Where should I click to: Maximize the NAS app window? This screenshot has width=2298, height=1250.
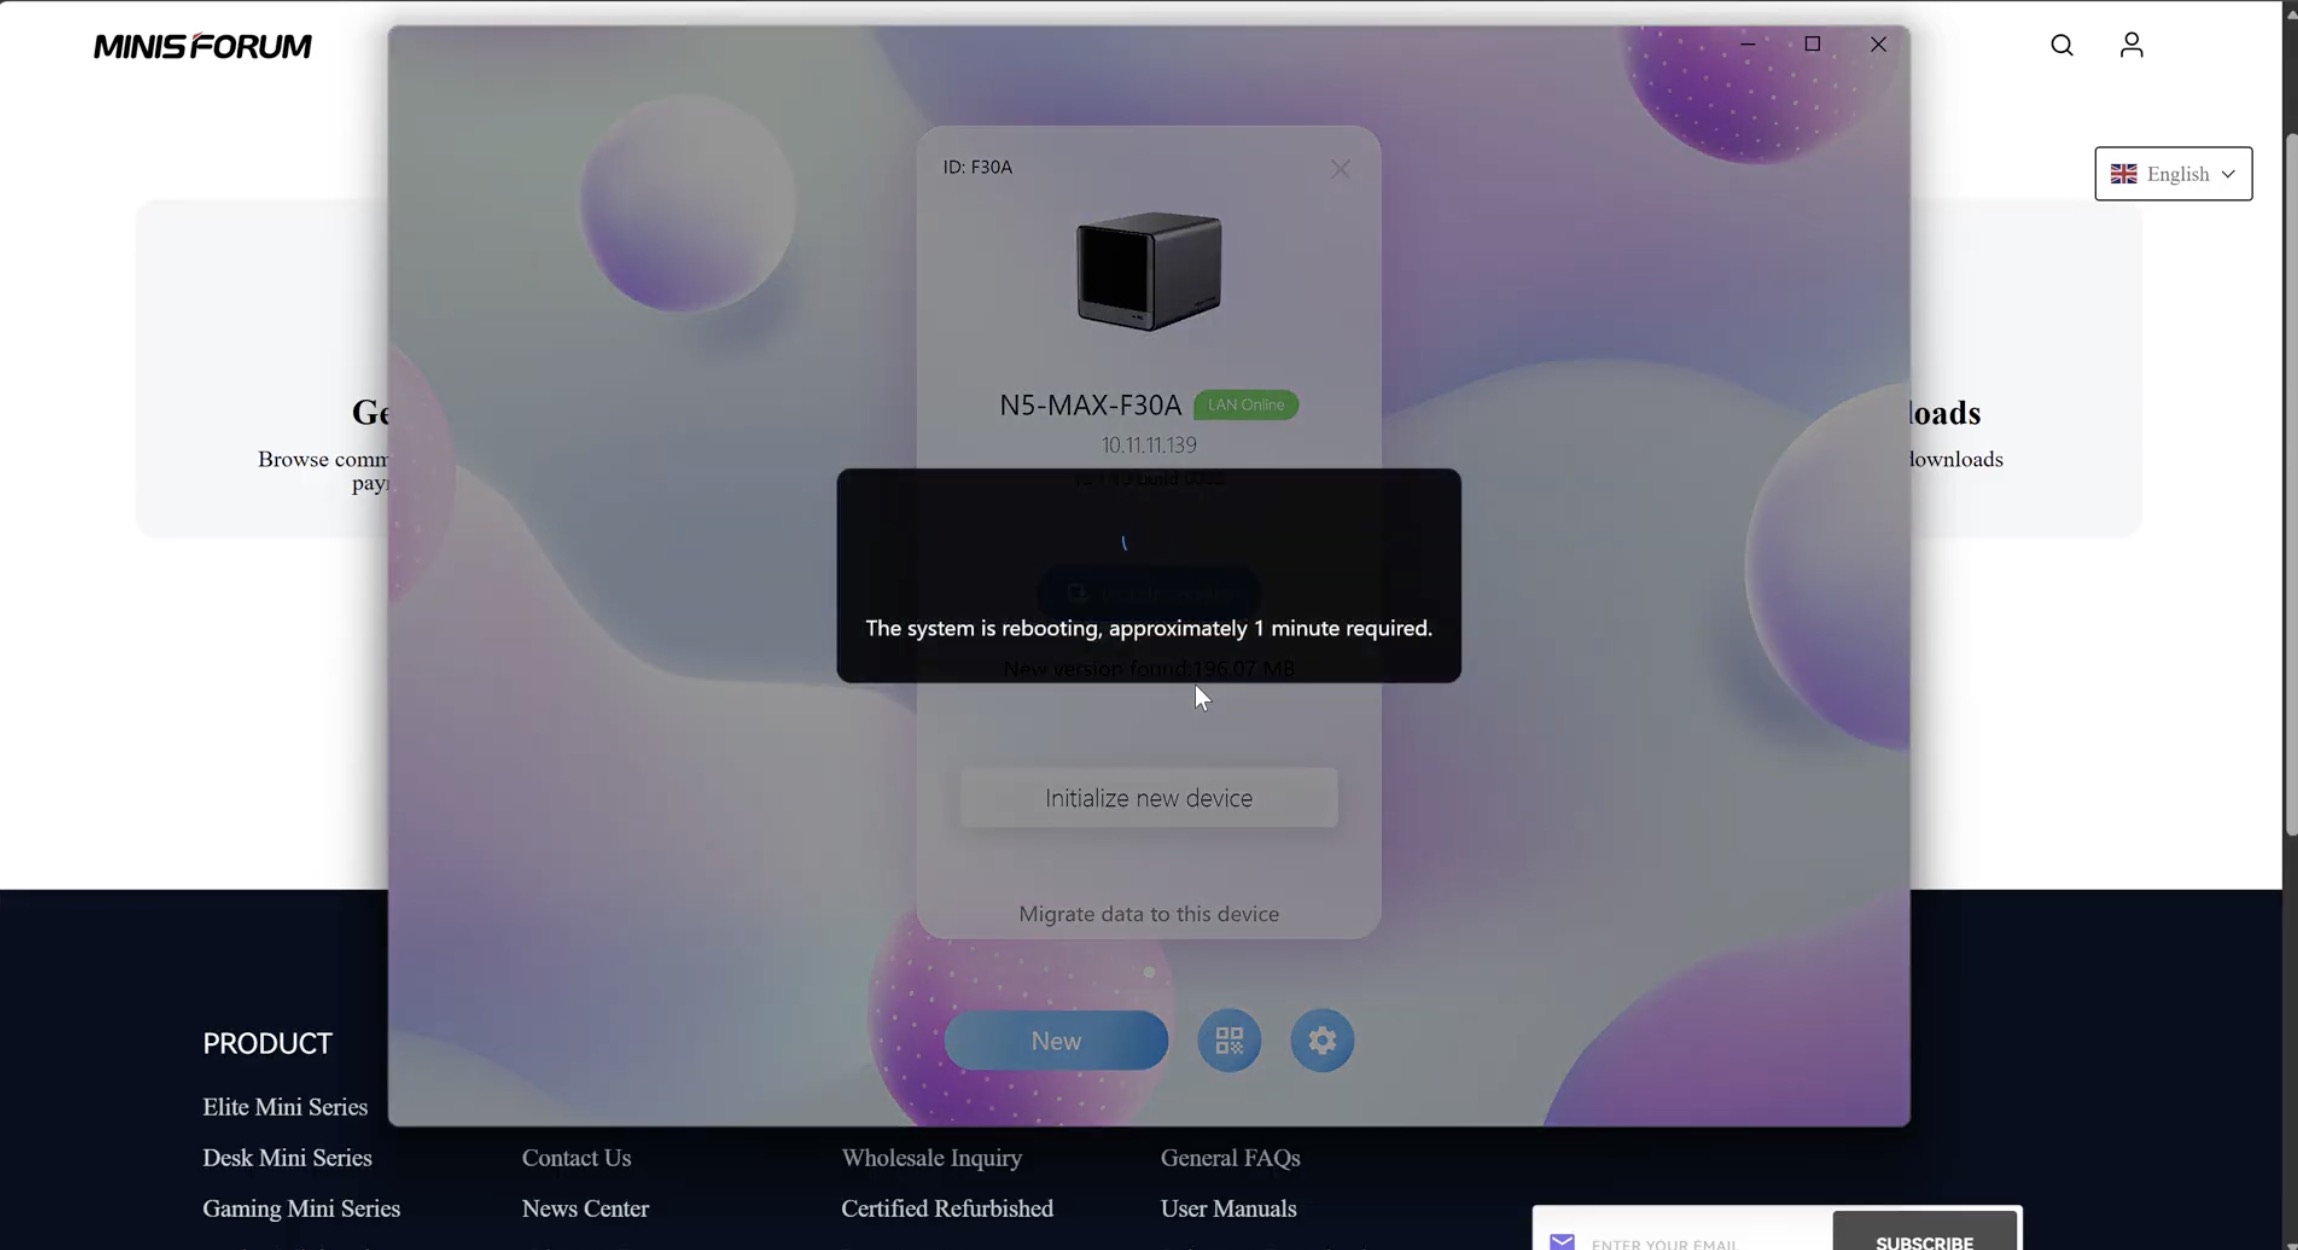[1812, 44]
